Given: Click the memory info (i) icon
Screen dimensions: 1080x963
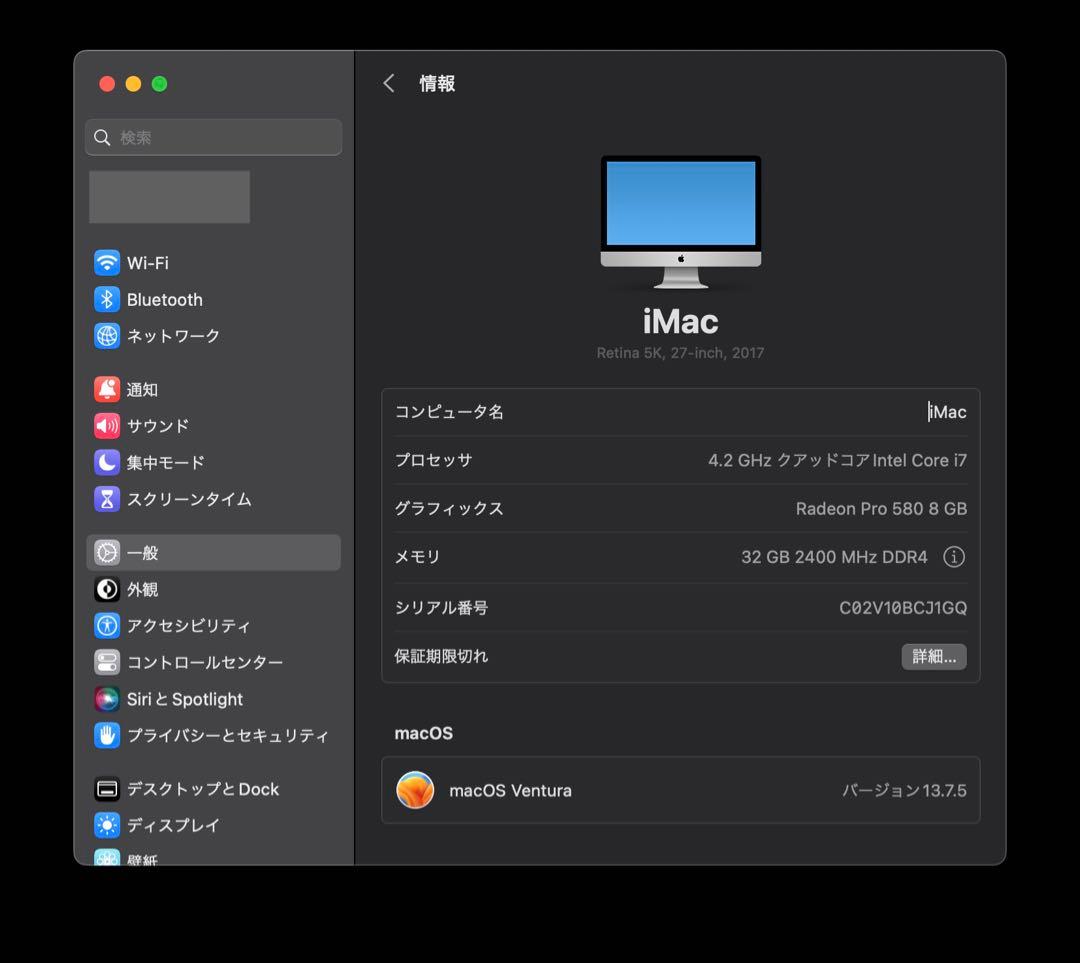Looking at the screenshot, I should [953, 557].
